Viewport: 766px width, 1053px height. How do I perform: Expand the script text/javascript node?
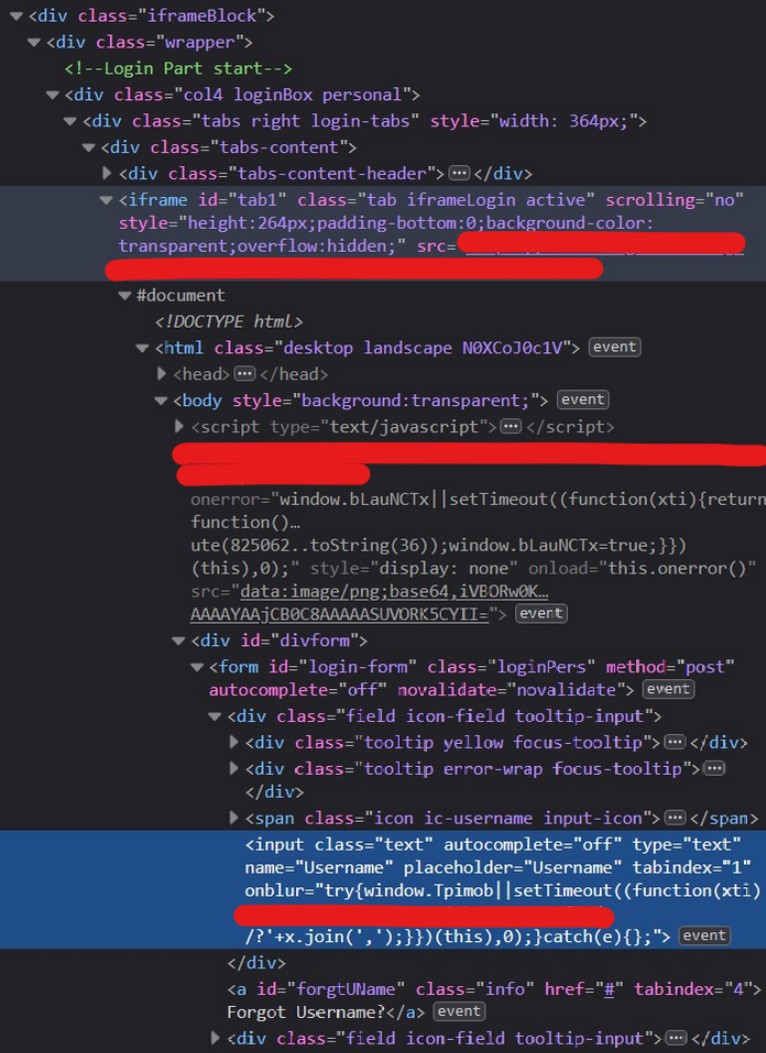coord(179,426)
